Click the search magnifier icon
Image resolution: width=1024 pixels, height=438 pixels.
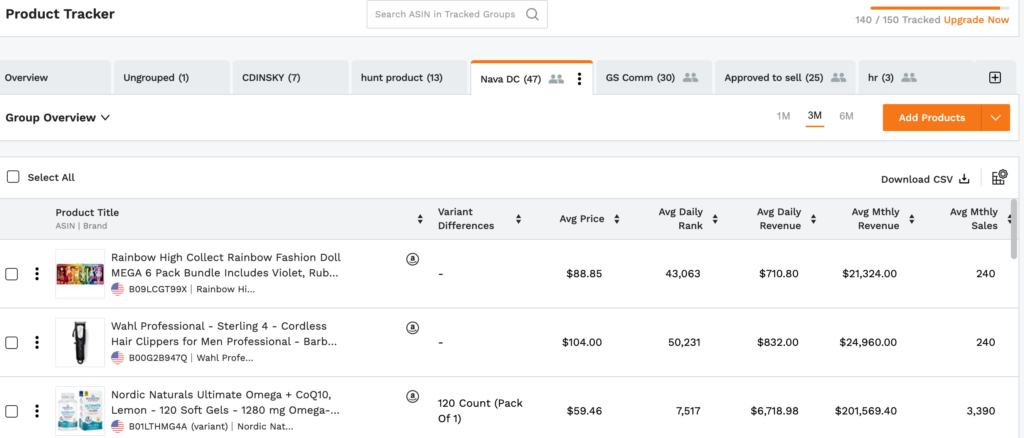pyautogui.click(x=532, y=15)
